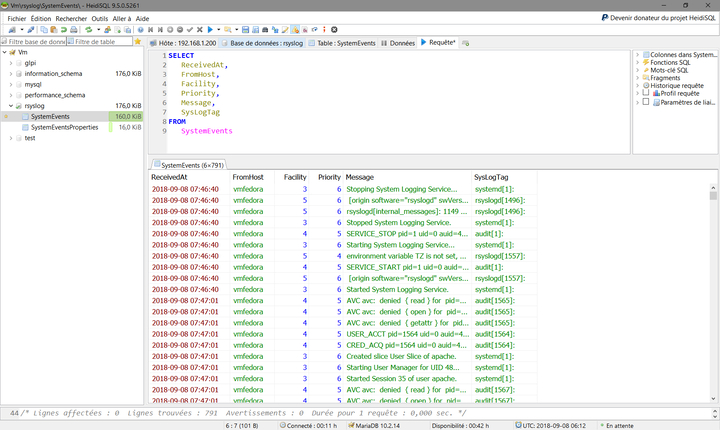This screenshot has width=720, height=430.
Task: Jump to first row icon
Action: (150, 29)
